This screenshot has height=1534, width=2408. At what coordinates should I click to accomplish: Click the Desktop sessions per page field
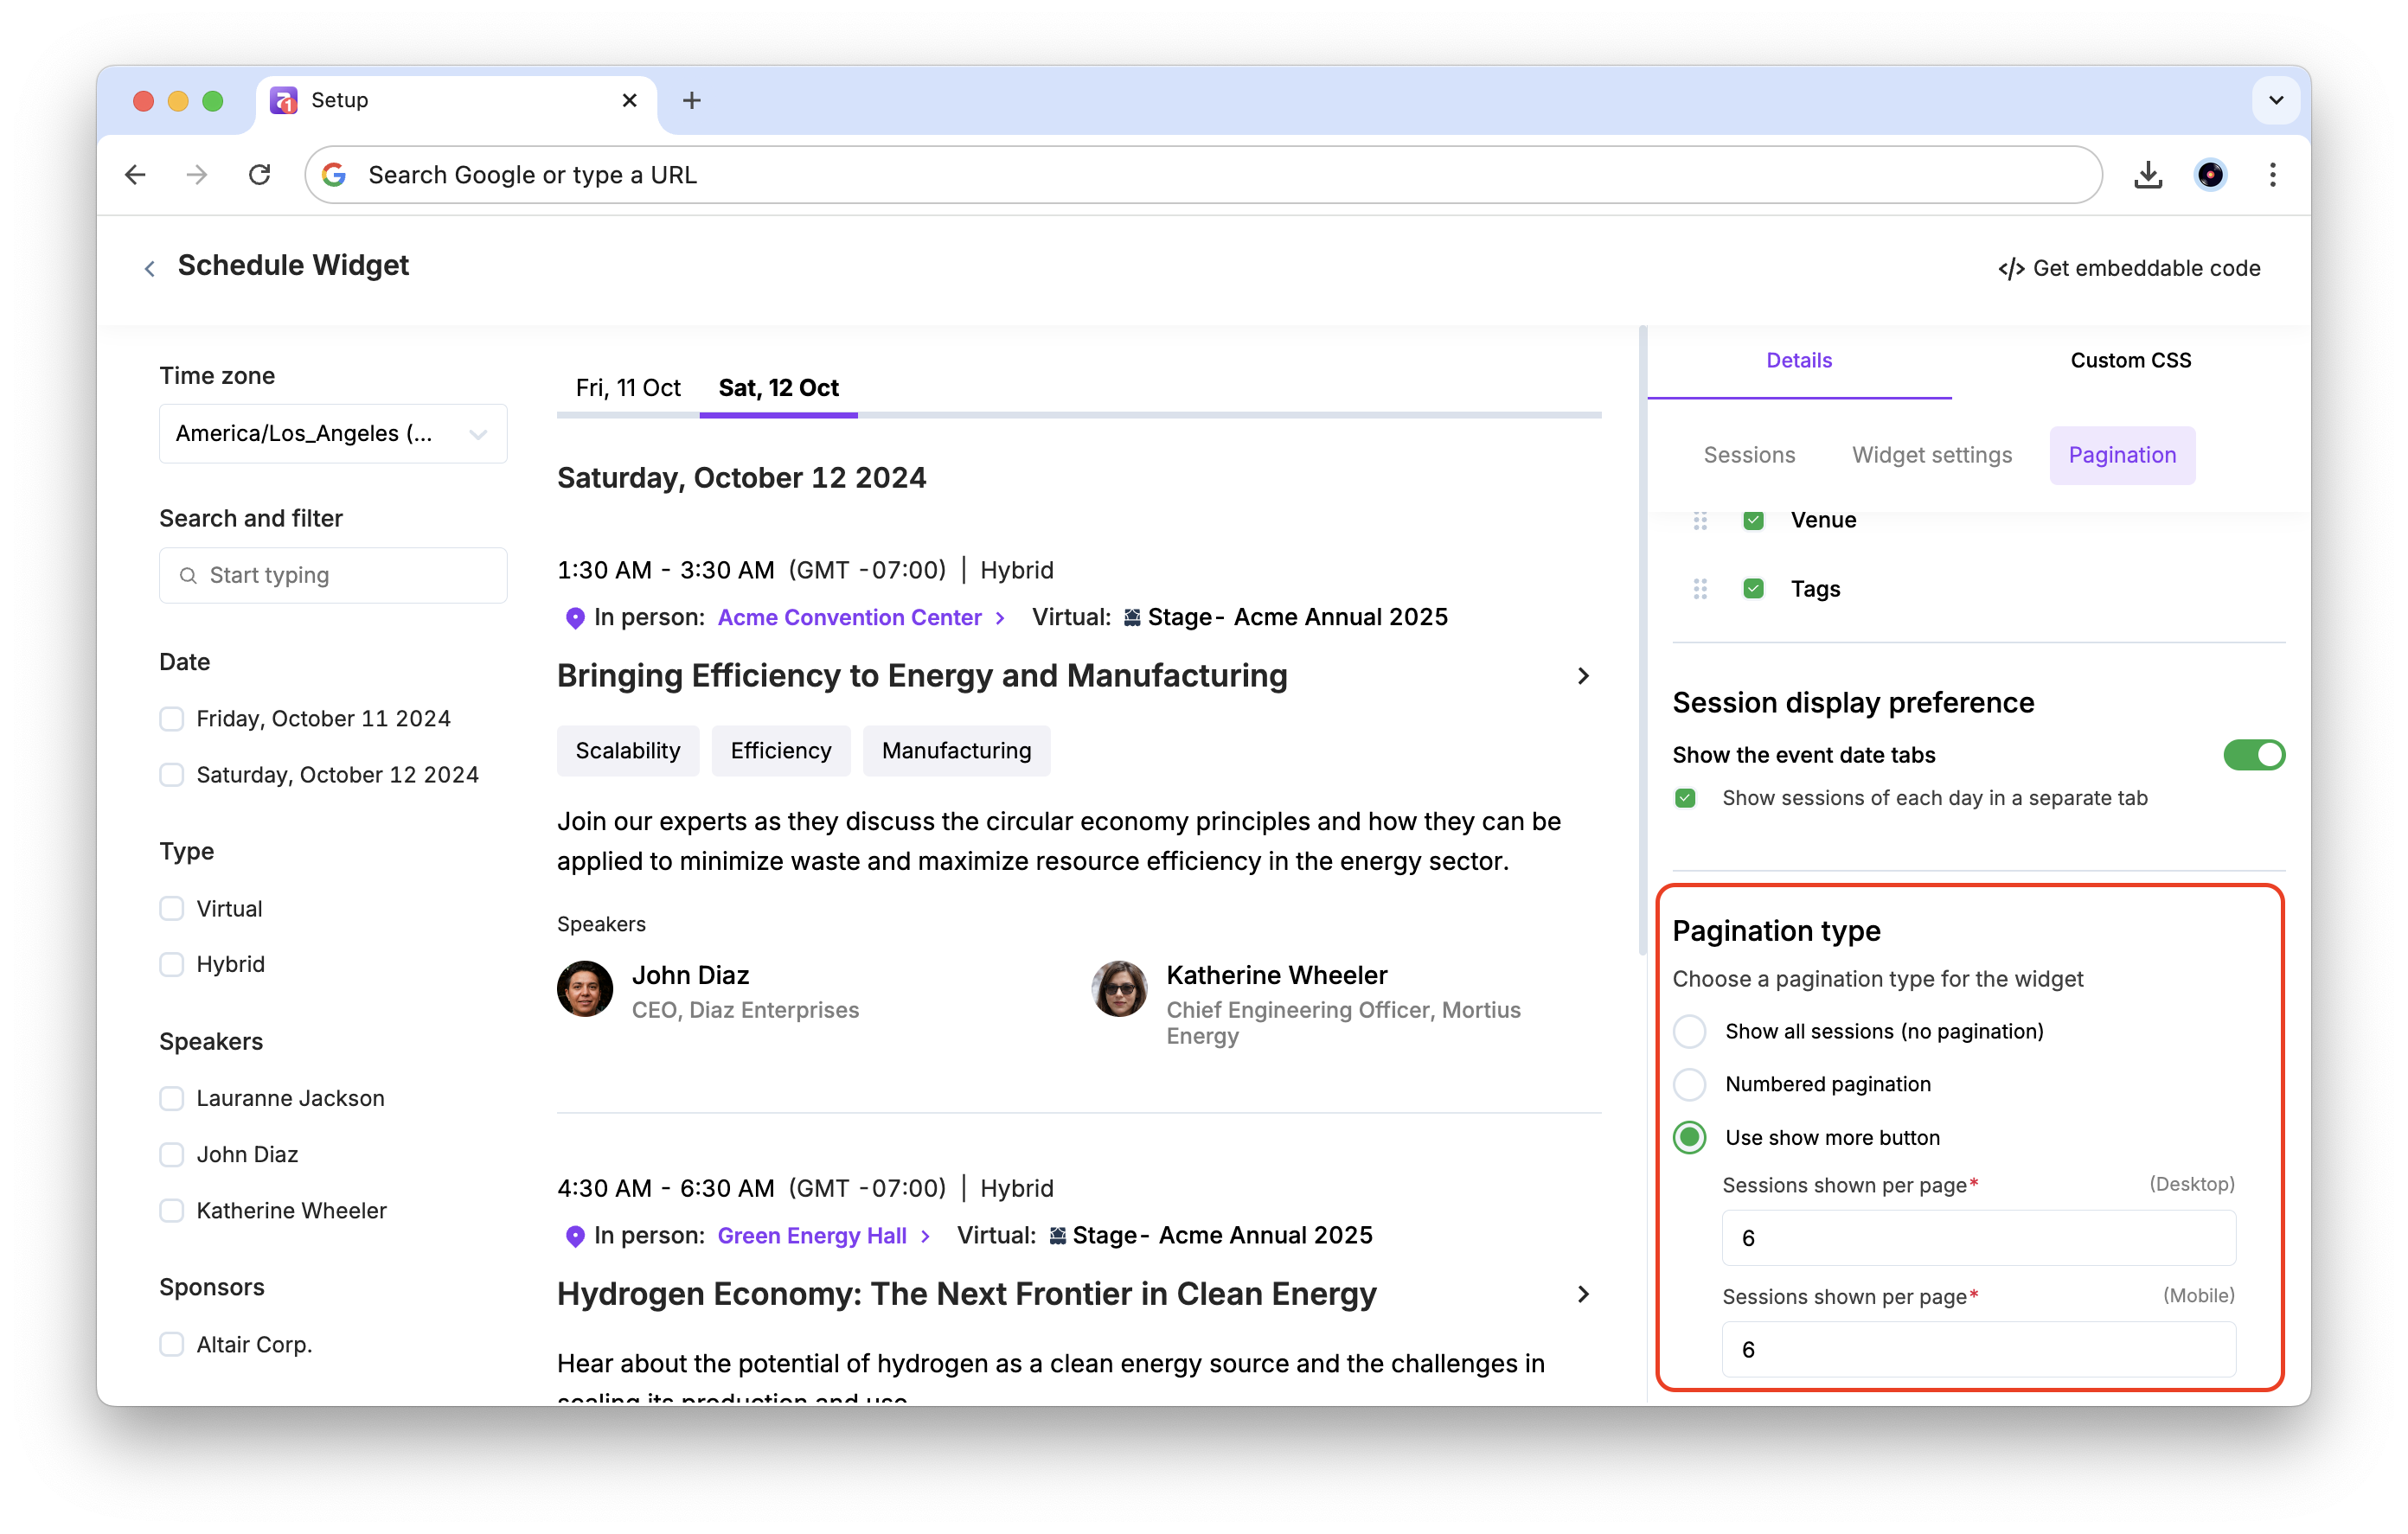click(x=1978, y=1238)
